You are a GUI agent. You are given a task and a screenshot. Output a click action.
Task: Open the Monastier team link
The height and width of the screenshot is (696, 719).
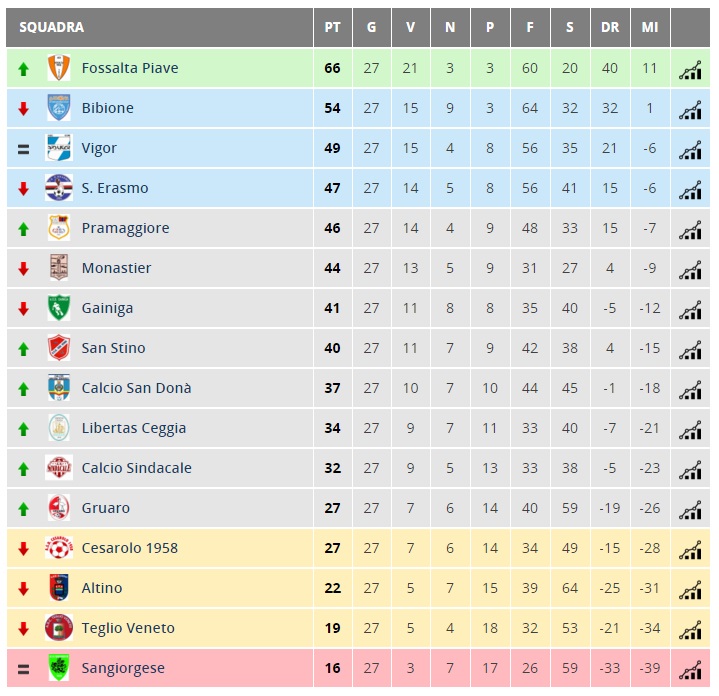pos(116,268)
